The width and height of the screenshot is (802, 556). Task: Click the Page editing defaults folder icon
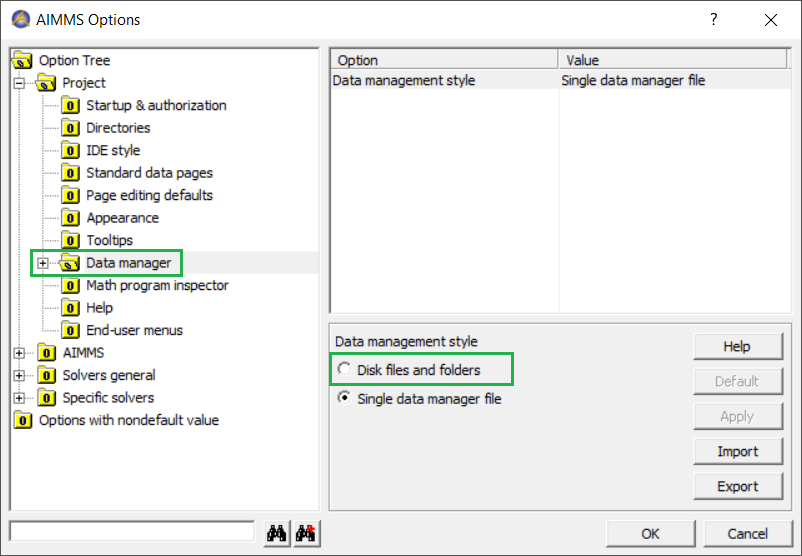pos(70,195)
